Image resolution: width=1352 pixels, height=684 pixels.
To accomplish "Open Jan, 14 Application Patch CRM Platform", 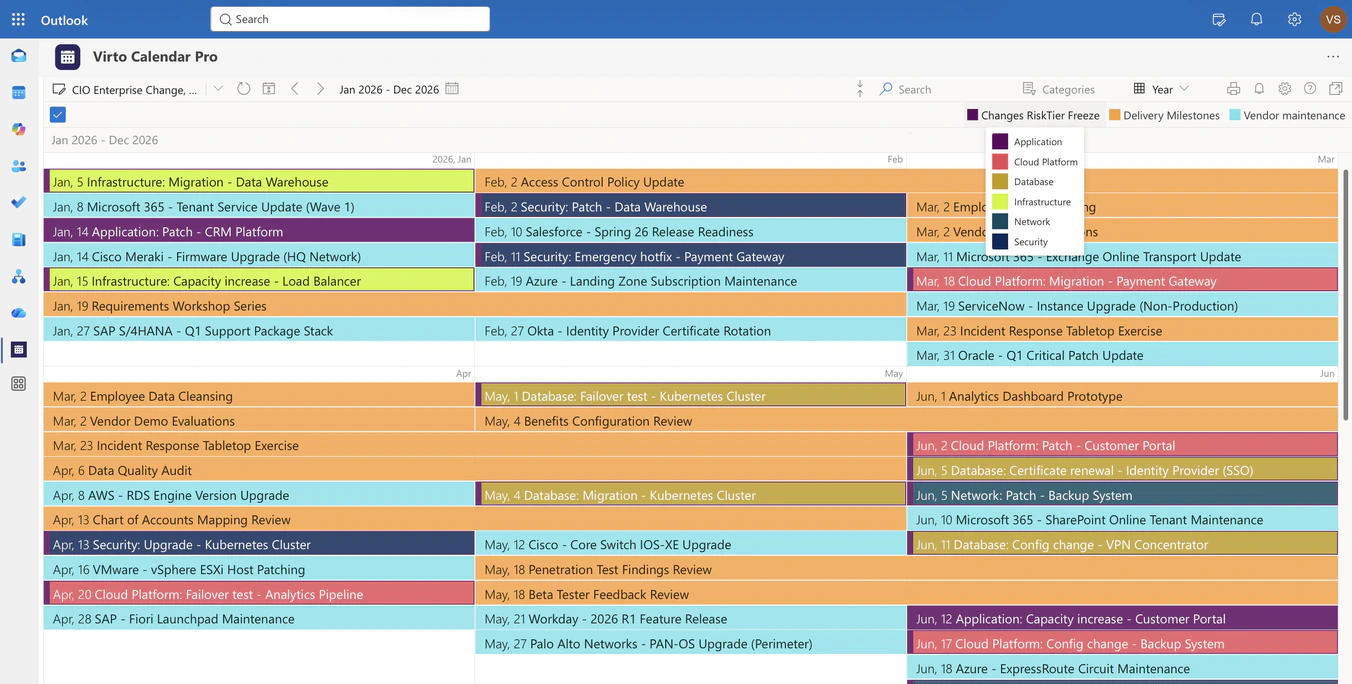I will point(259,232).
